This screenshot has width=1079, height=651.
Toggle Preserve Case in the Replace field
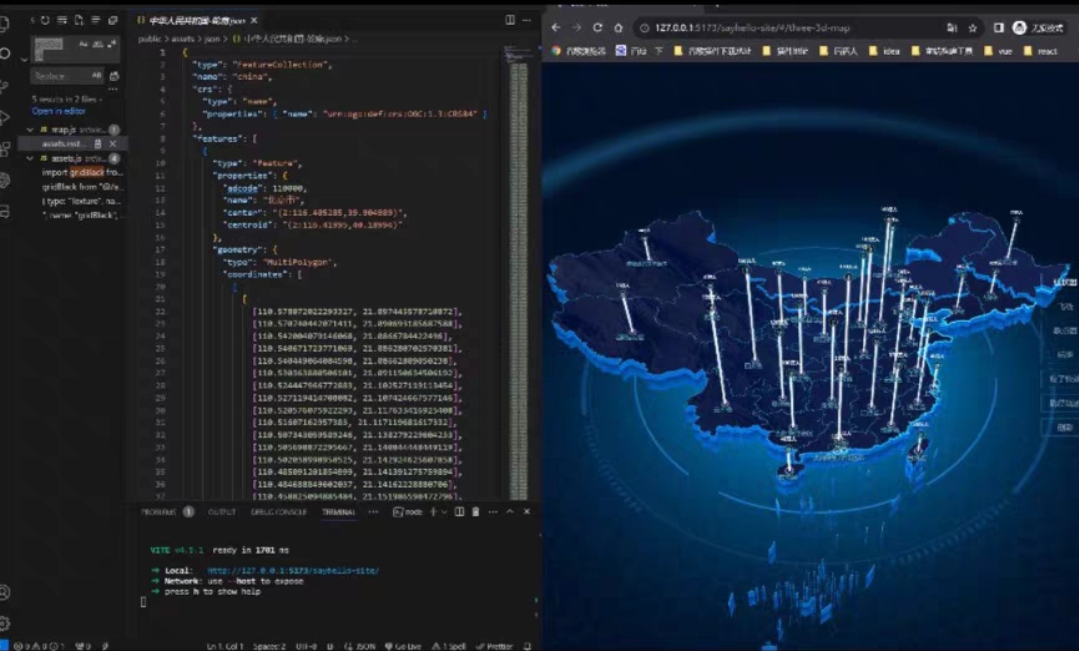96,75
